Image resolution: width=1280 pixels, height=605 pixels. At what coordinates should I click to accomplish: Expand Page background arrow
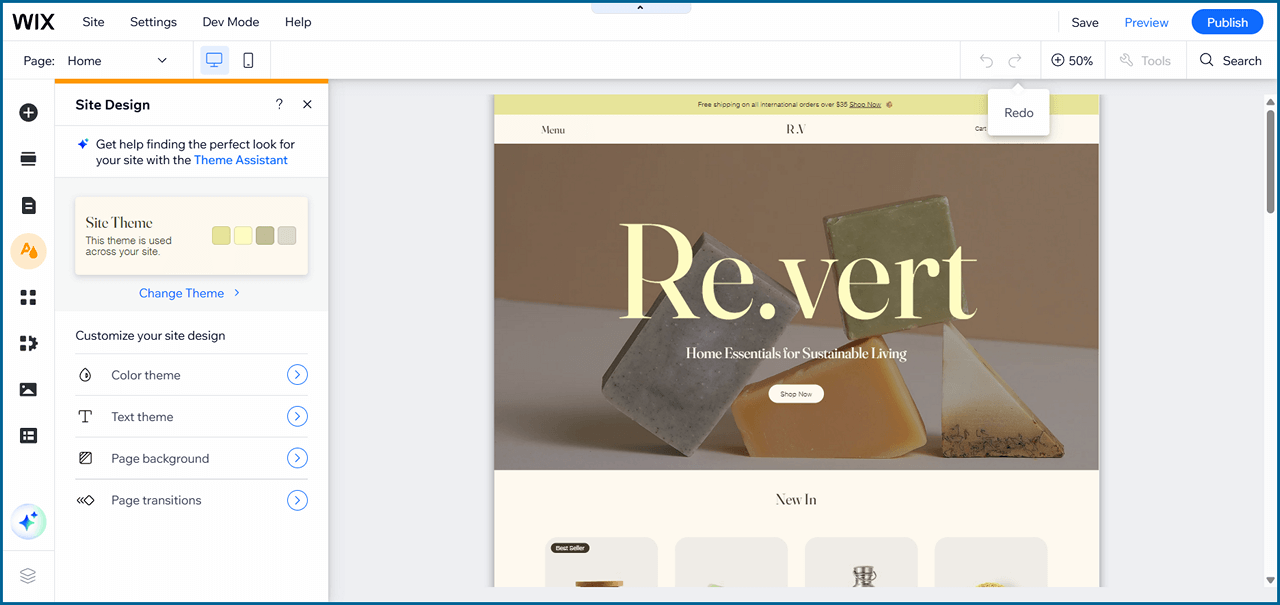297,458
